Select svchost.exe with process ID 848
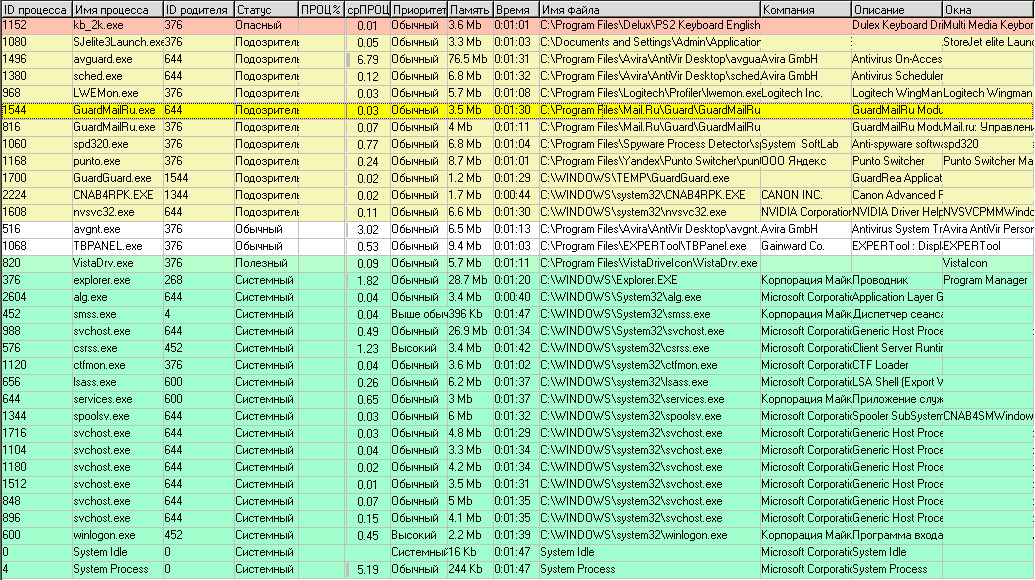 (x=102, y=502)
